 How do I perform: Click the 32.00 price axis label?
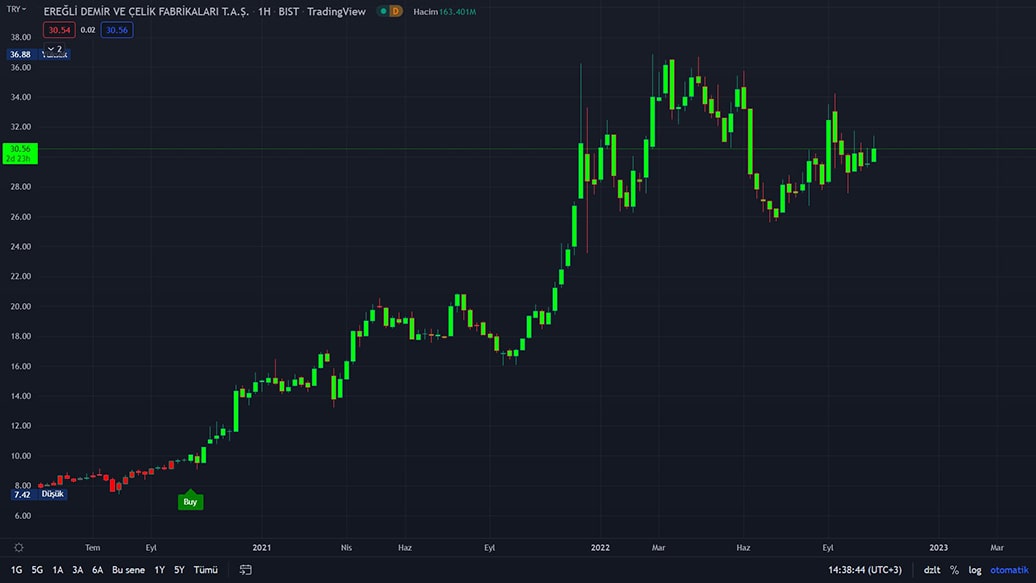(20, 127)
